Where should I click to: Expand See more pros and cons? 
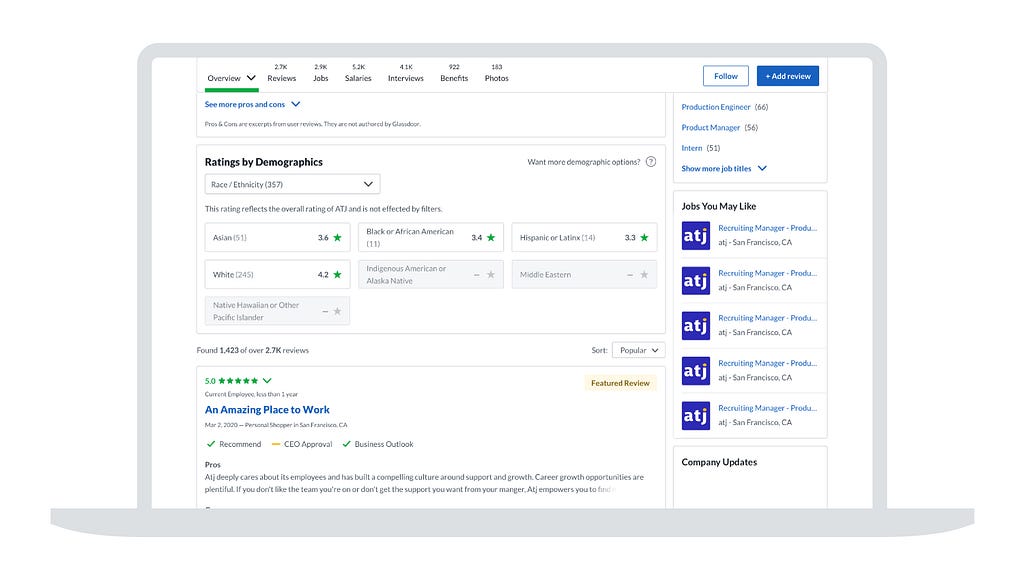(252, 104)
